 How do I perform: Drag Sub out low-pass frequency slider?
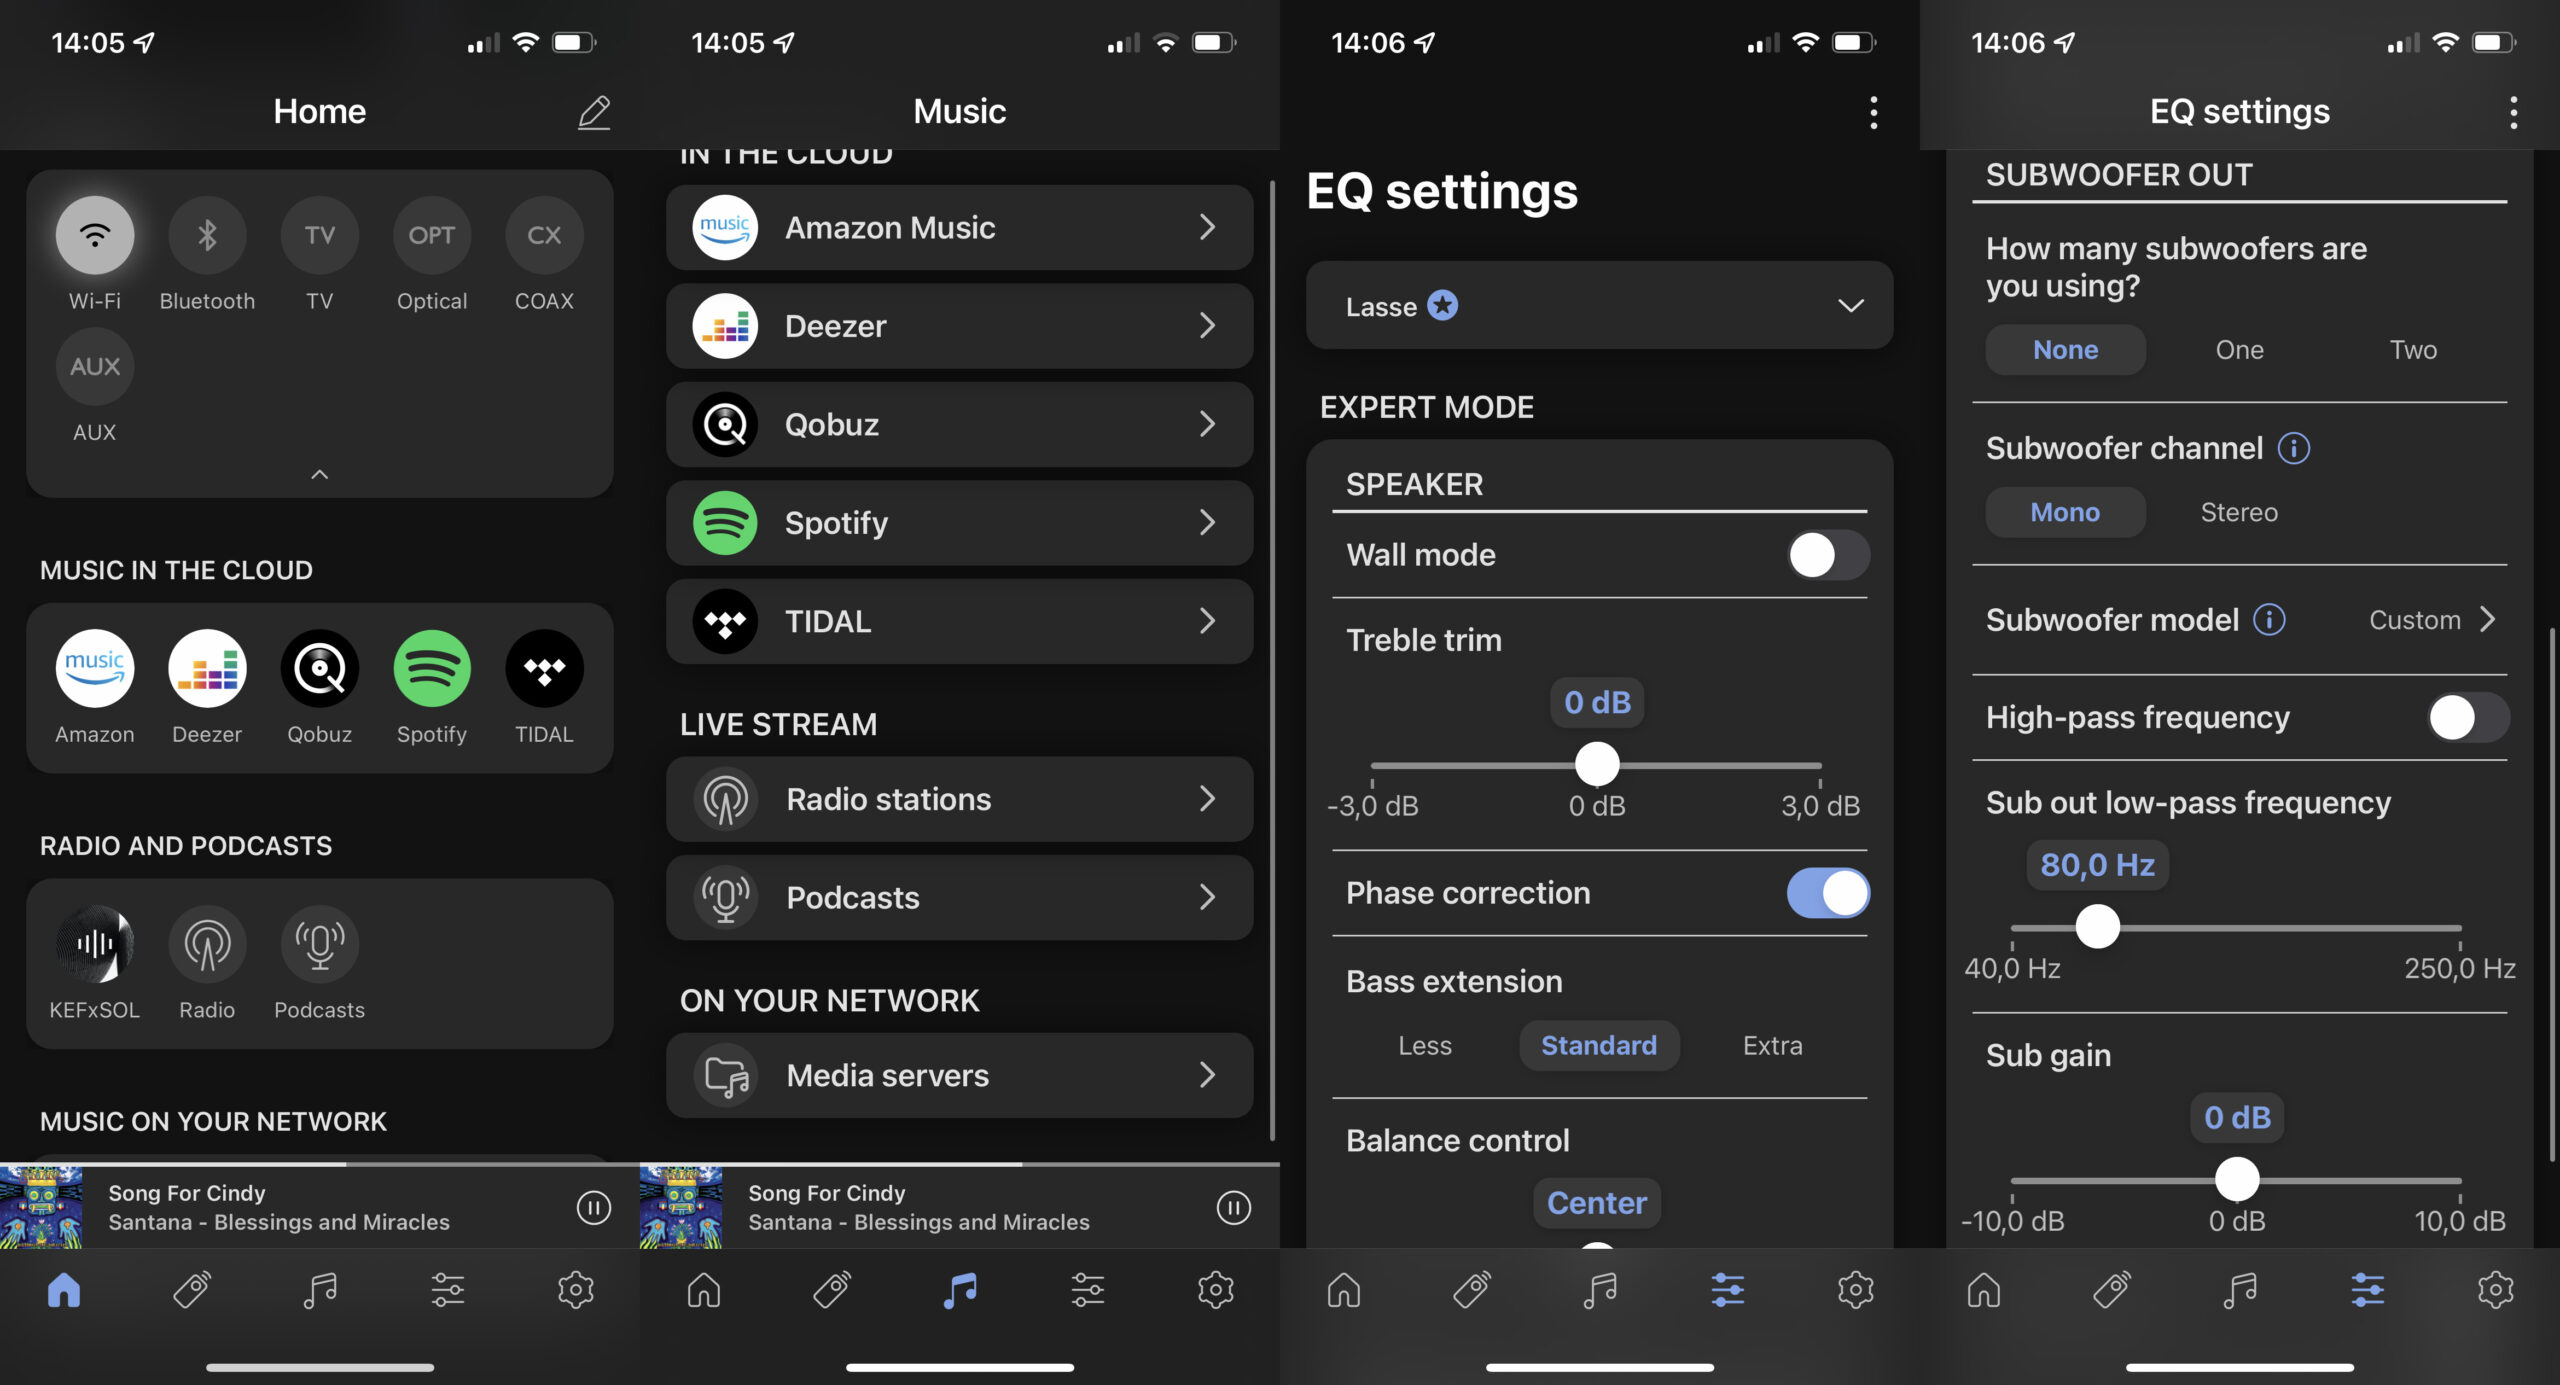click(x=2096, y=928)
